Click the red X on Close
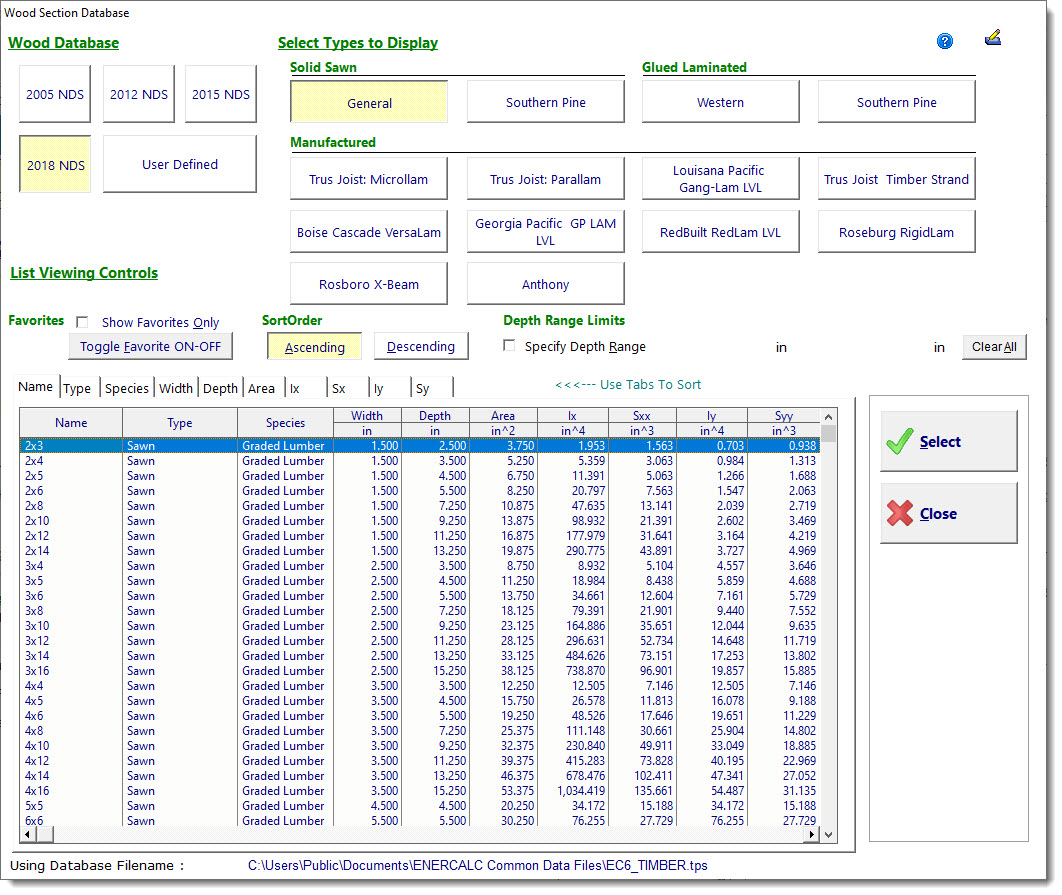Screen dimensions: 1062x895 click(900, 514)
